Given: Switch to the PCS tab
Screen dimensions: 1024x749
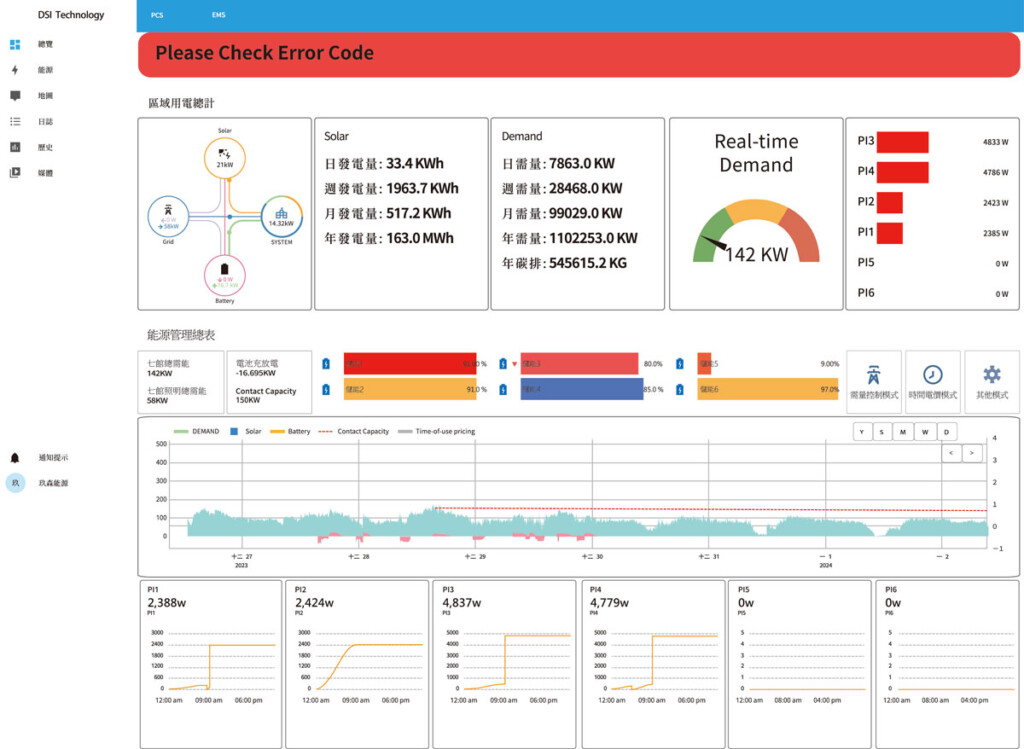Looking at the screenshot, I should [157, 16].
